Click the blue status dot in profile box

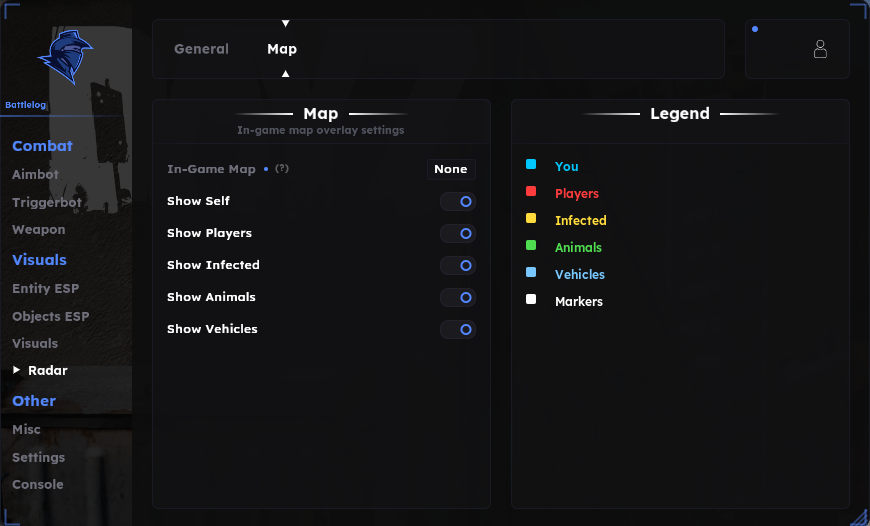point(755,29)
